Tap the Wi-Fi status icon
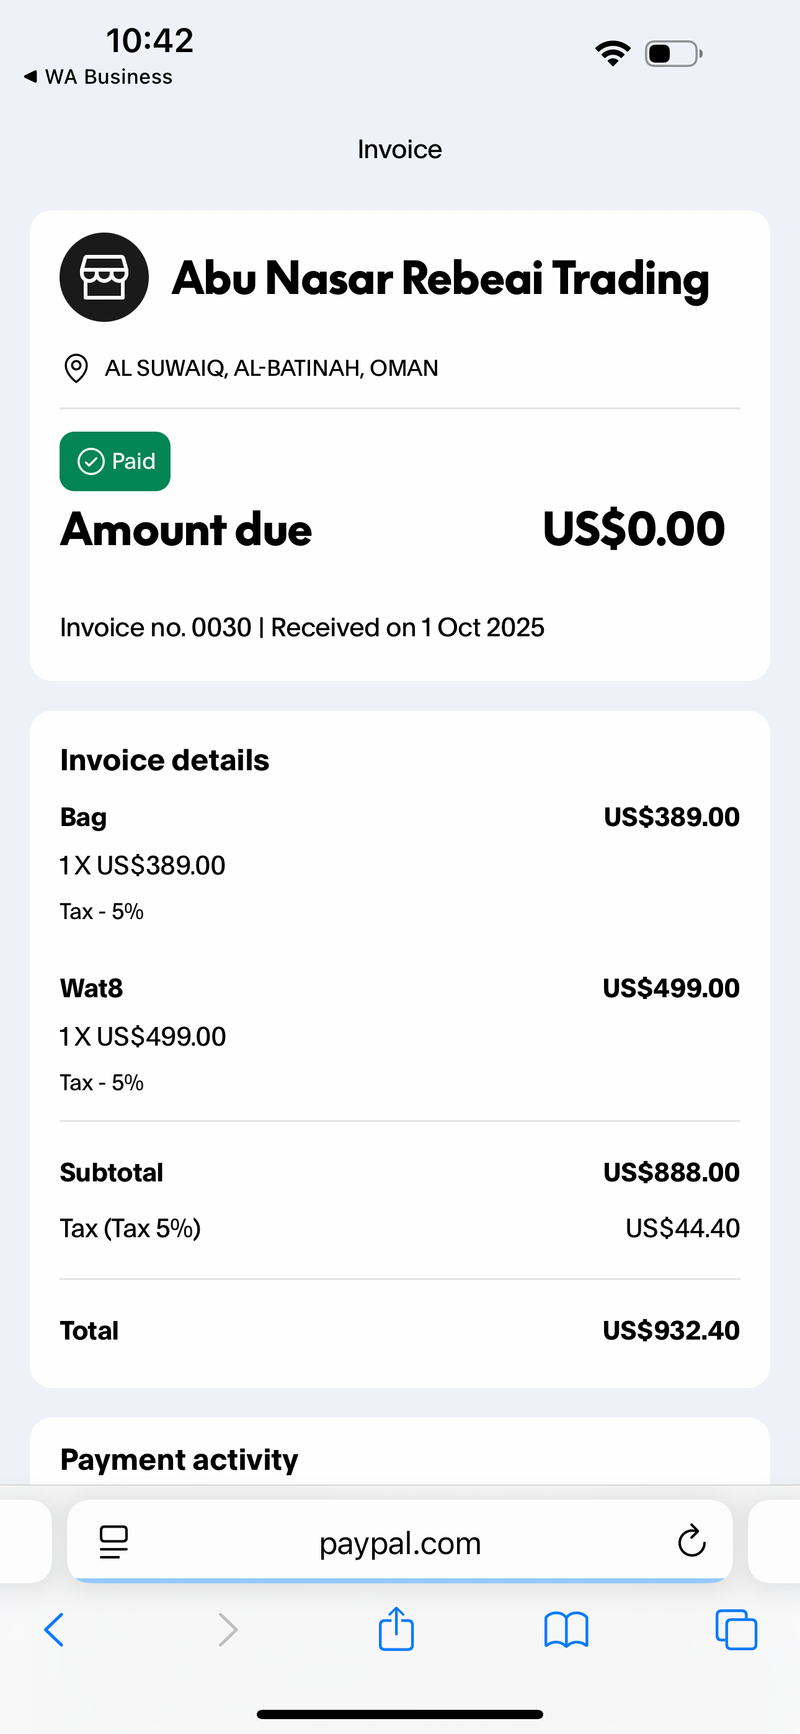The image size is (800, 1734). [x=612, y=53]
